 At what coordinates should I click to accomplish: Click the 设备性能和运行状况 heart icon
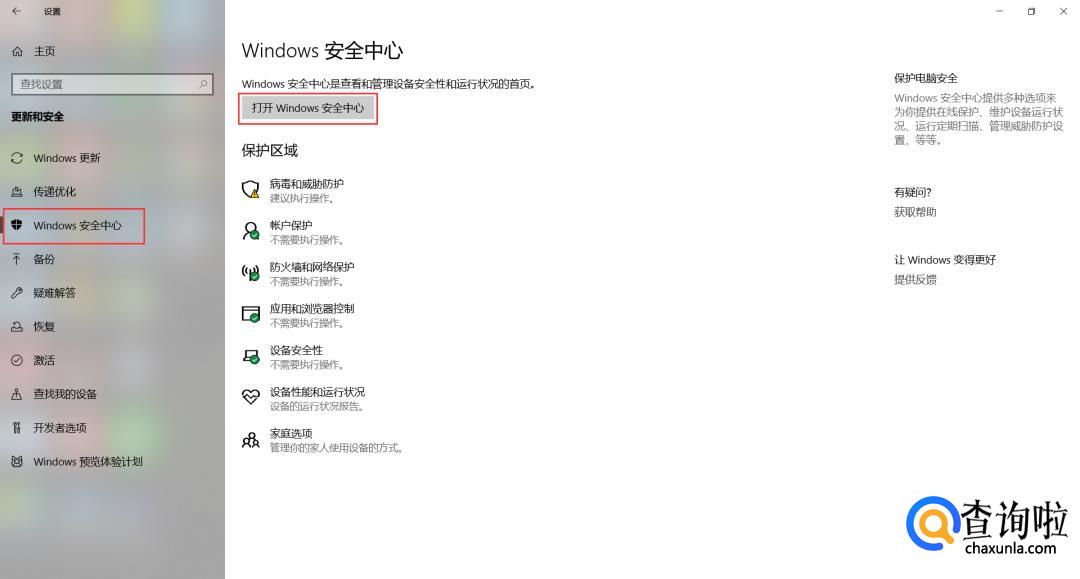click(251, 397)
